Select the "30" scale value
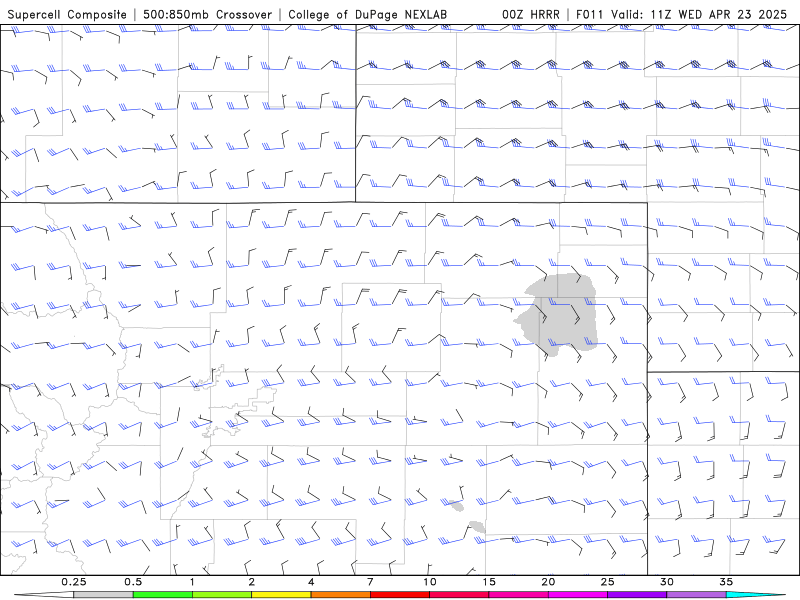800x600 pixels. [667, 582]
